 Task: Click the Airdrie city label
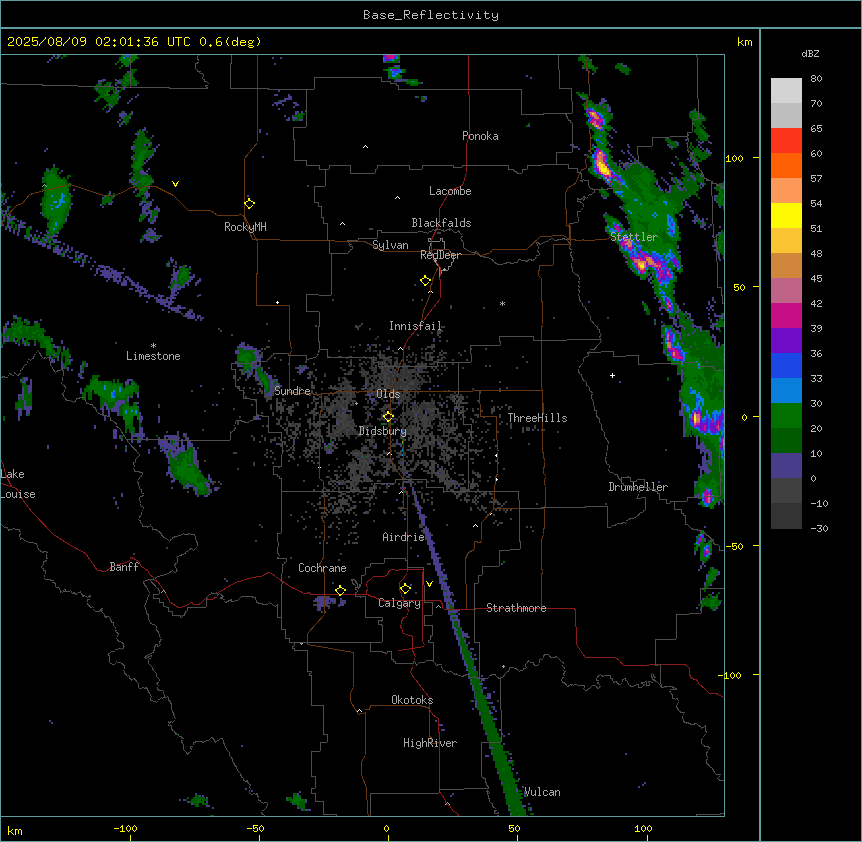point(404,537)
